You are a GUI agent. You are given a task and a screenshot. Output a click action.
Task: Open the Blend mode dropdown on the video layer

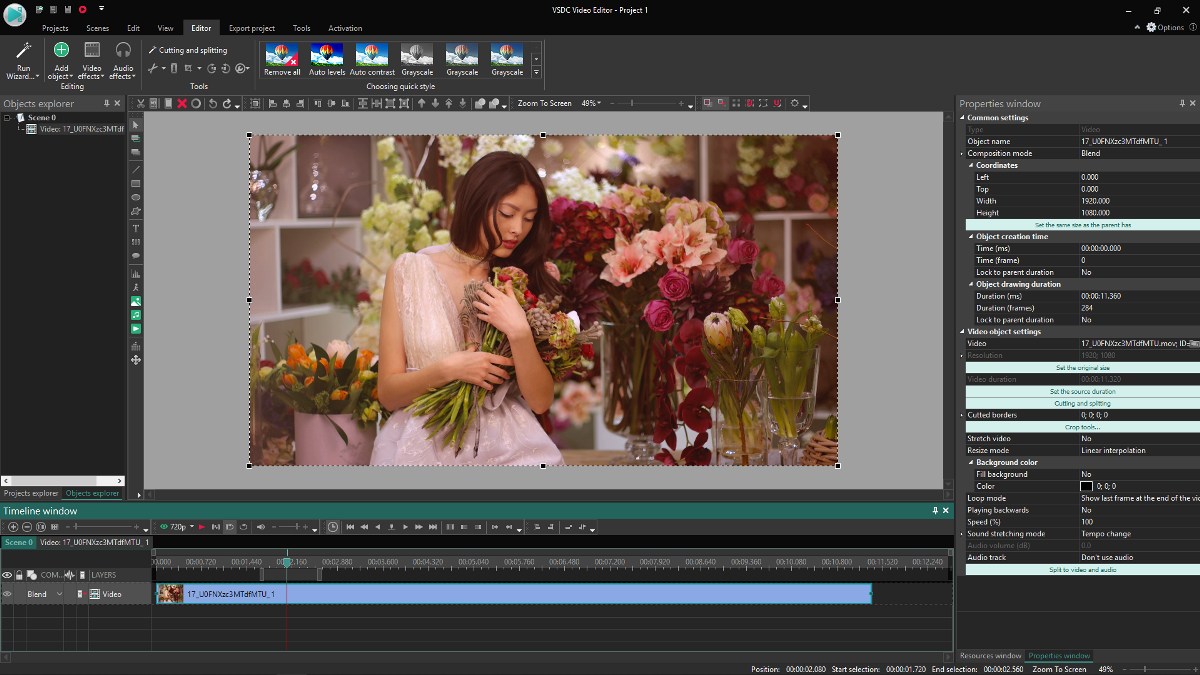pos(59,594)
